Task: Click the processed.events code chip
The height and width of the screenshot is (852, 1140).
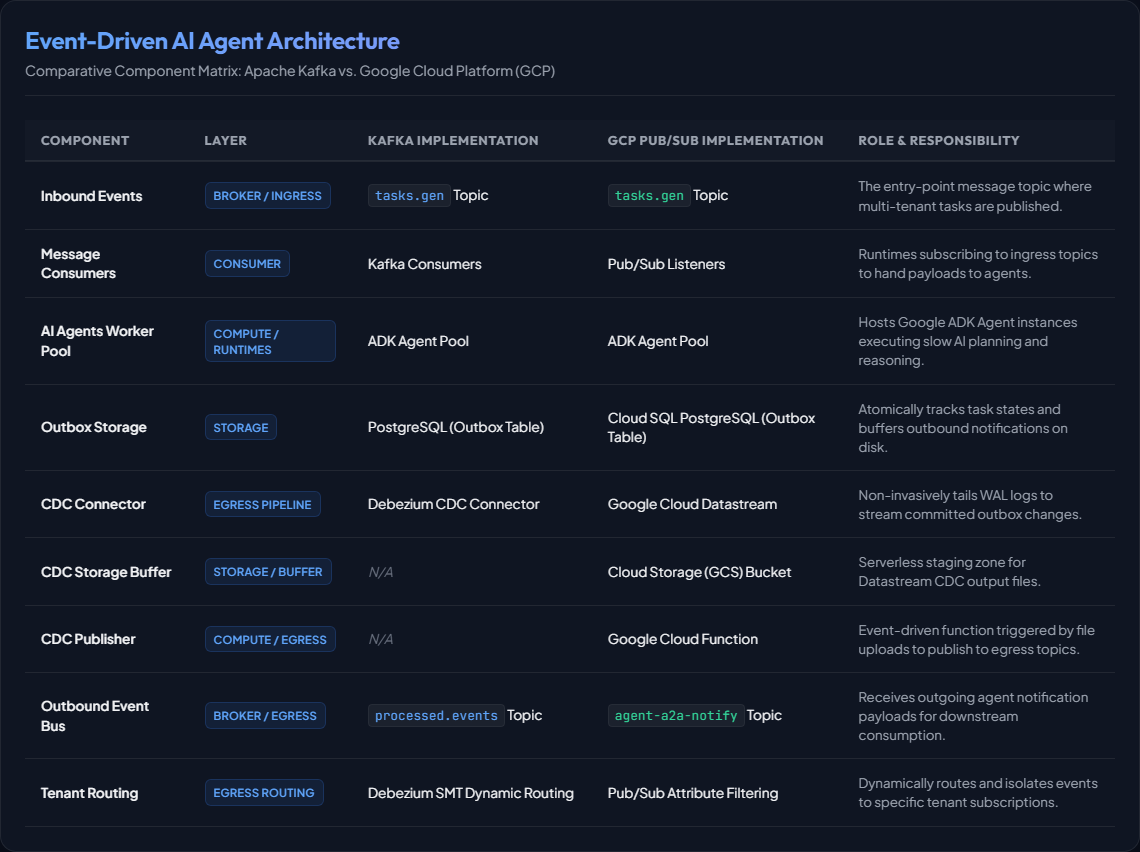Action: pyautogui.click(x=436, y=715)
